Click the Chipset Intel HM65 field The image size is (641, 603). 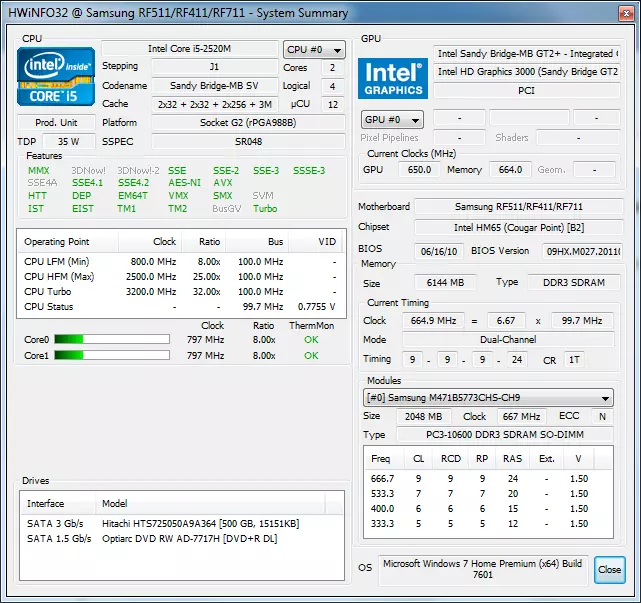click(x=519, y=228)
